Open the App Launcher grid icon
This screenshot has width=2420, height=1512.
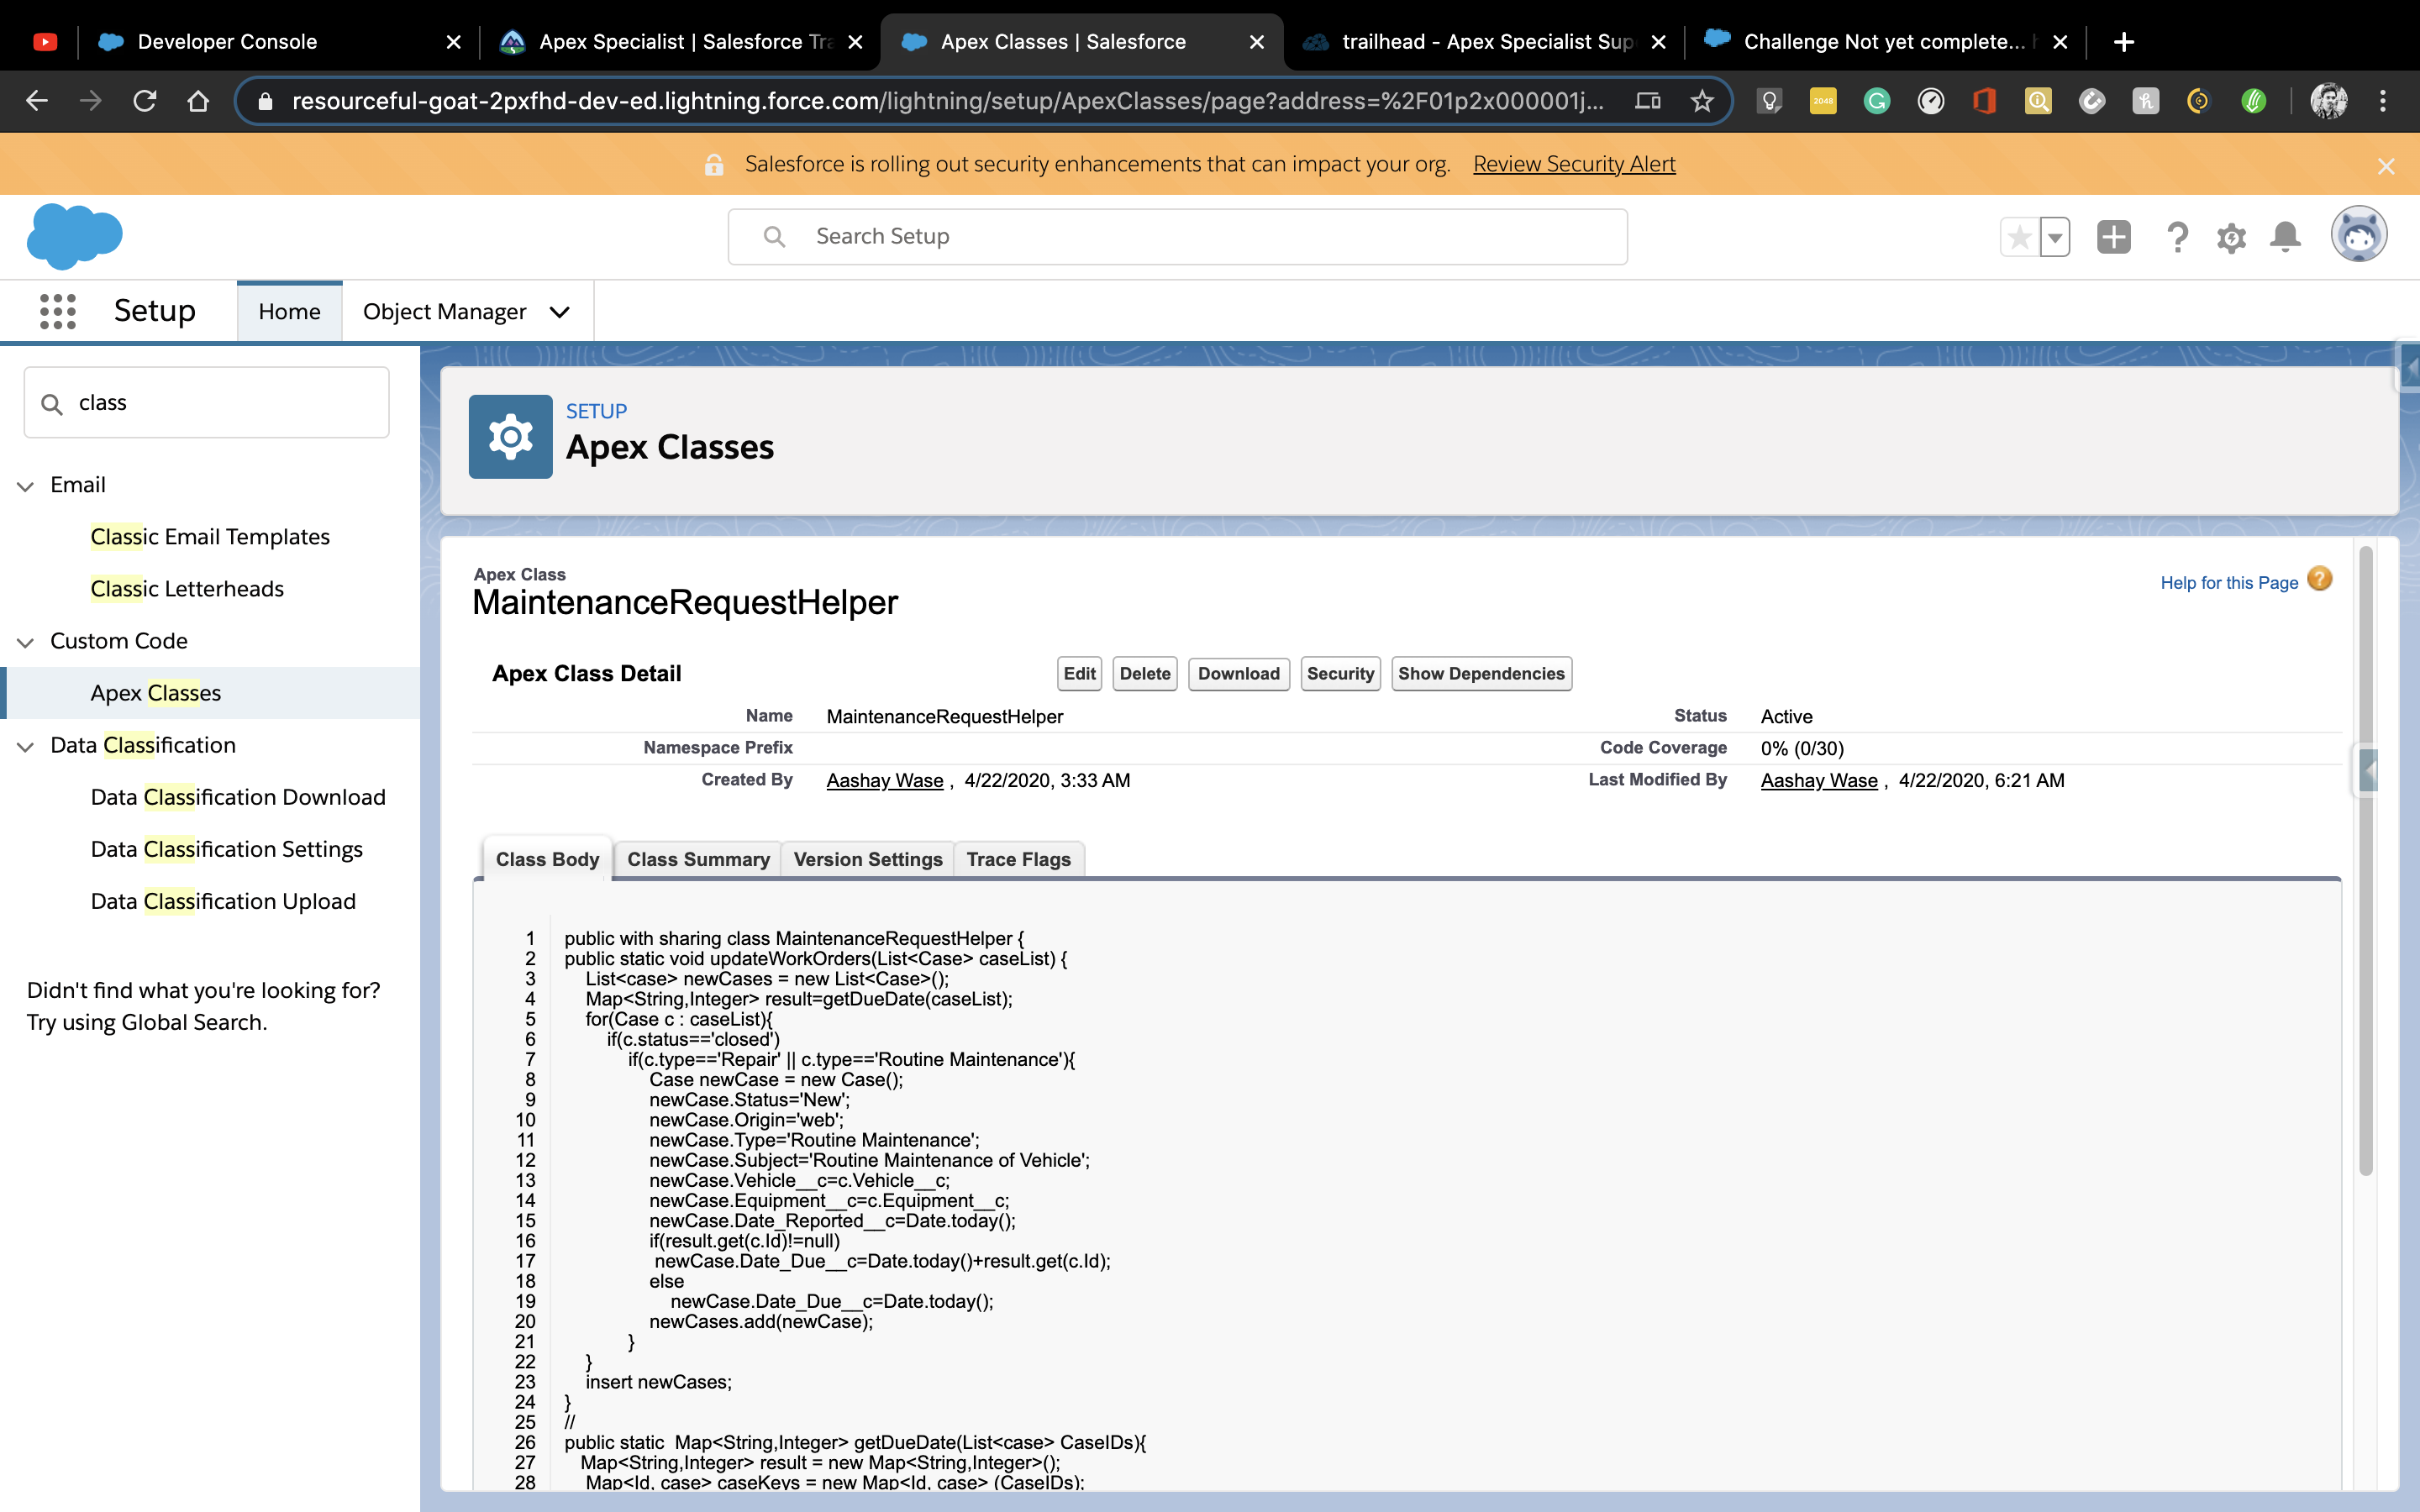tap(58, 311)
